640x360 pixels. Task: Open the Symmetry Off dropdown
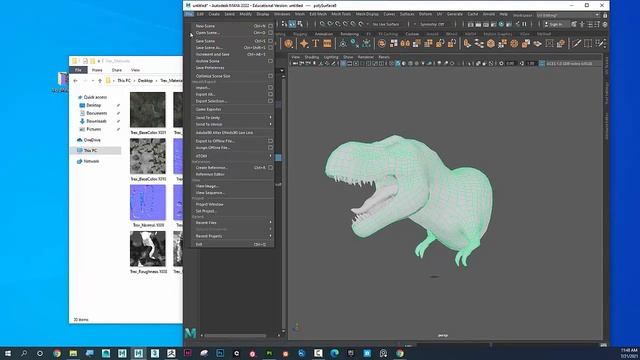[x=432, y=24]
